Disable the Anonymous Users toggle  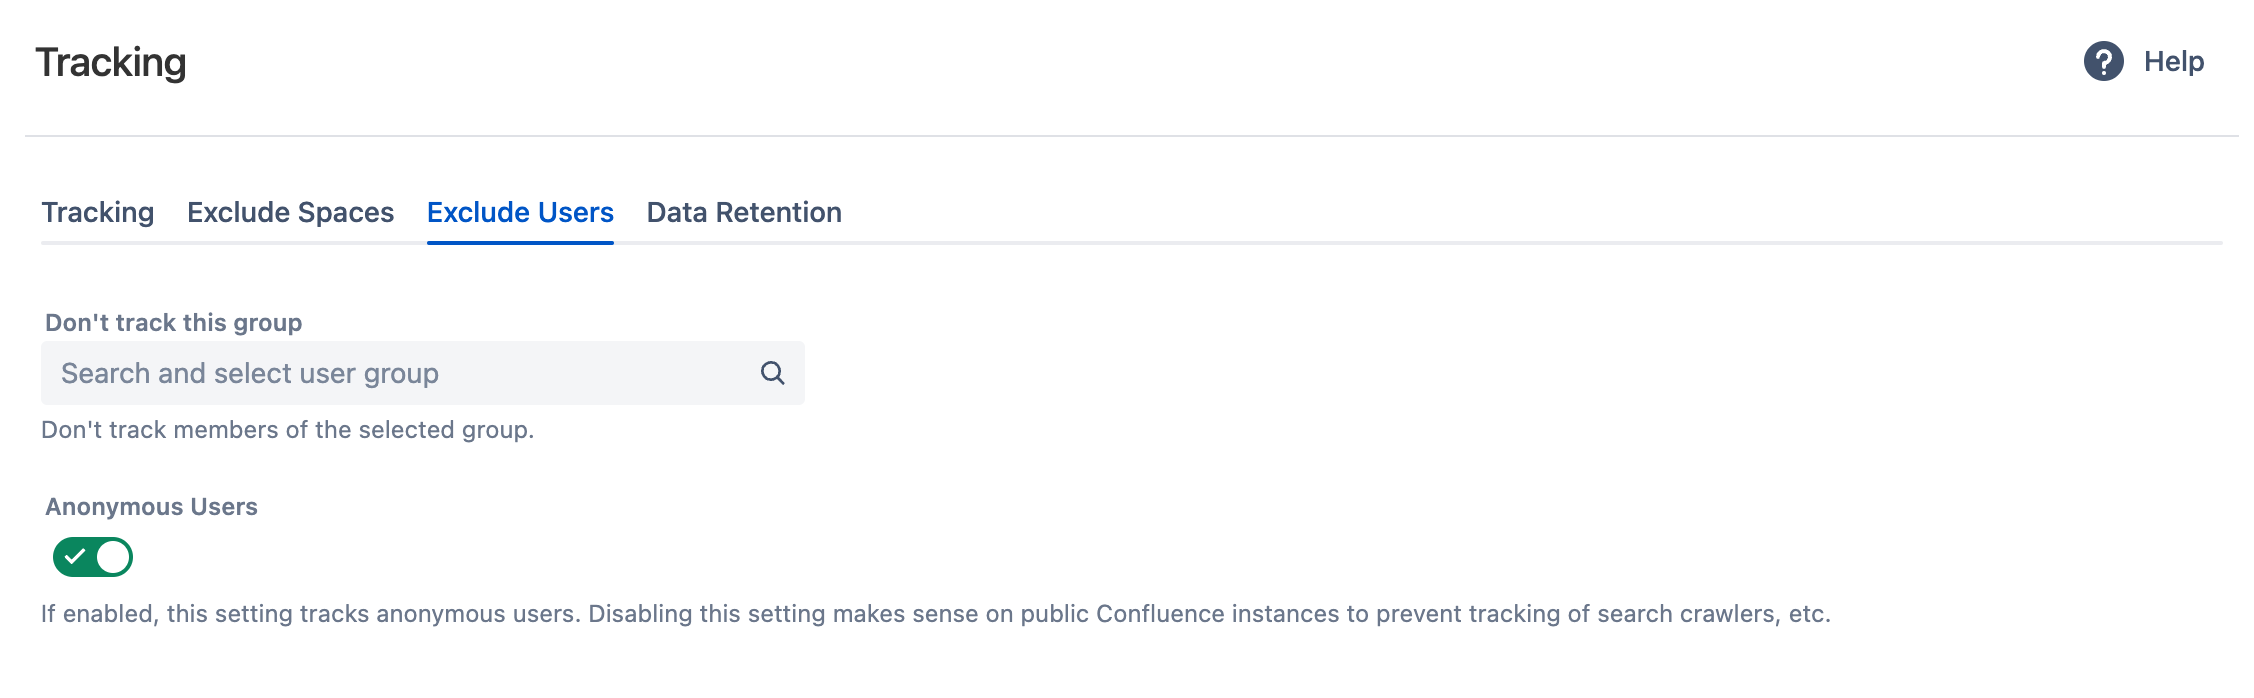click(x=93, y=557)
